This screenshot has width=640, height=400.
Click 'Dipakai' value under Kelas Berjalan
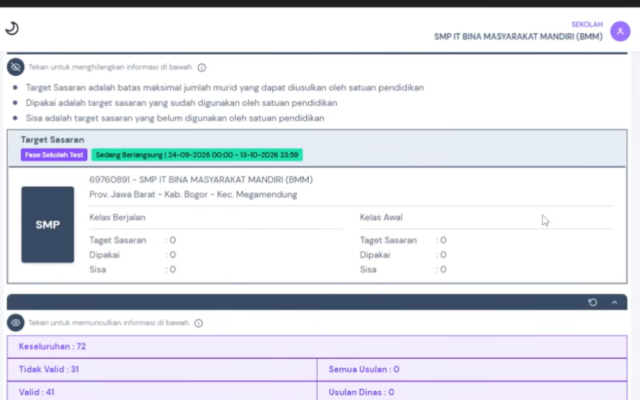173,255
